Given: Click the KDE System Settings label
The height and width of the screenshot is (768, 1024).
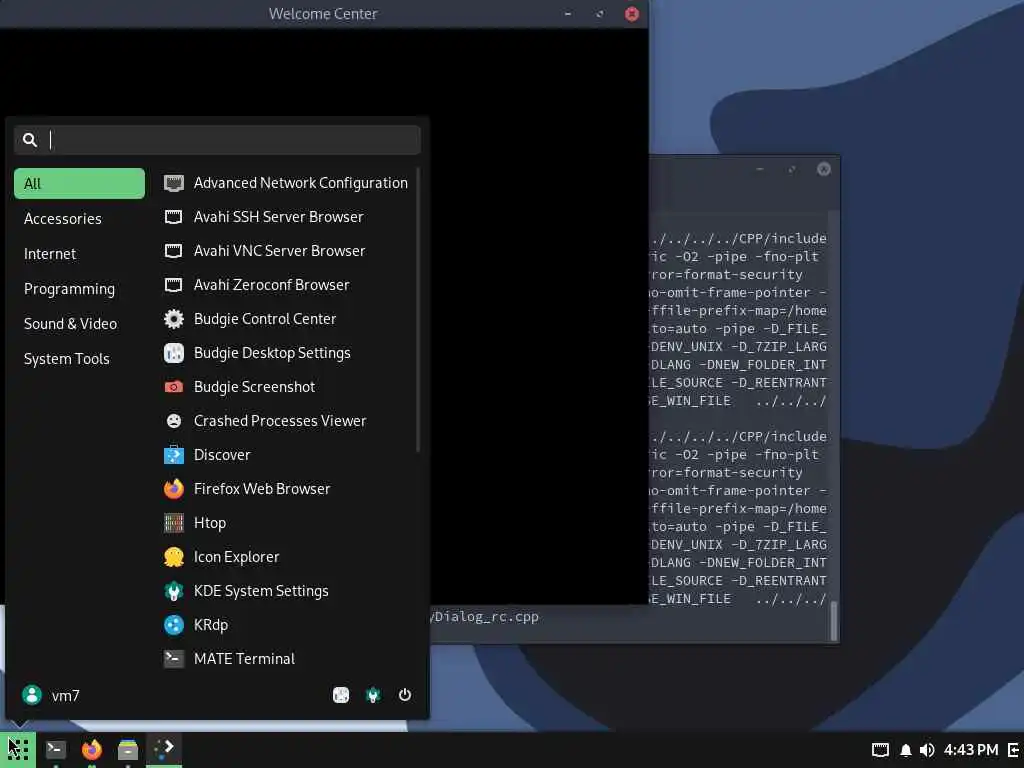Looking at the screenshot, I should click(261, 590).
